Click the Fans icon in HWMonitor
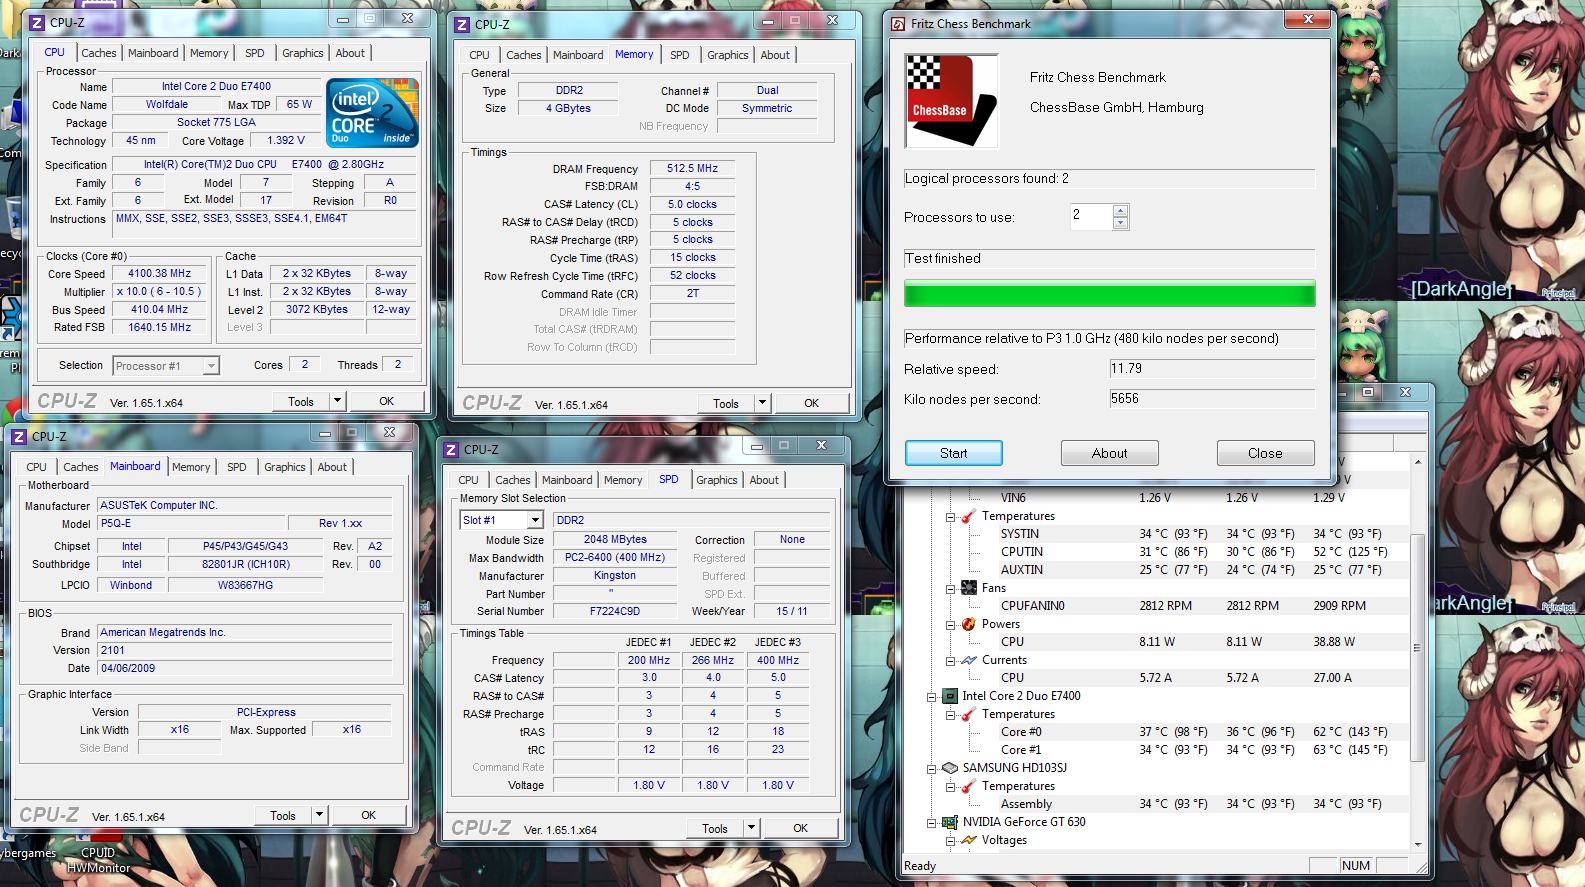This screenshot has width=1585, height=887. tap(968, 588)
